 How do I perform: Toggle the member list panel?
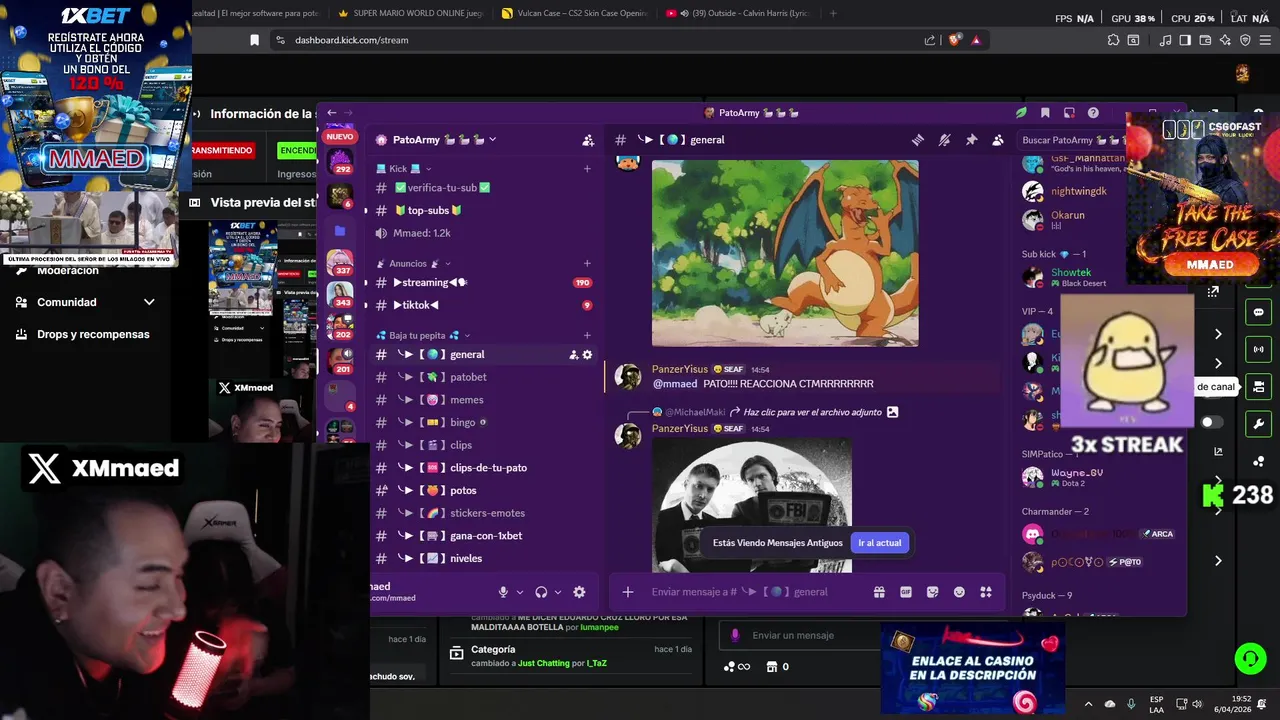[x=998, y=140]
